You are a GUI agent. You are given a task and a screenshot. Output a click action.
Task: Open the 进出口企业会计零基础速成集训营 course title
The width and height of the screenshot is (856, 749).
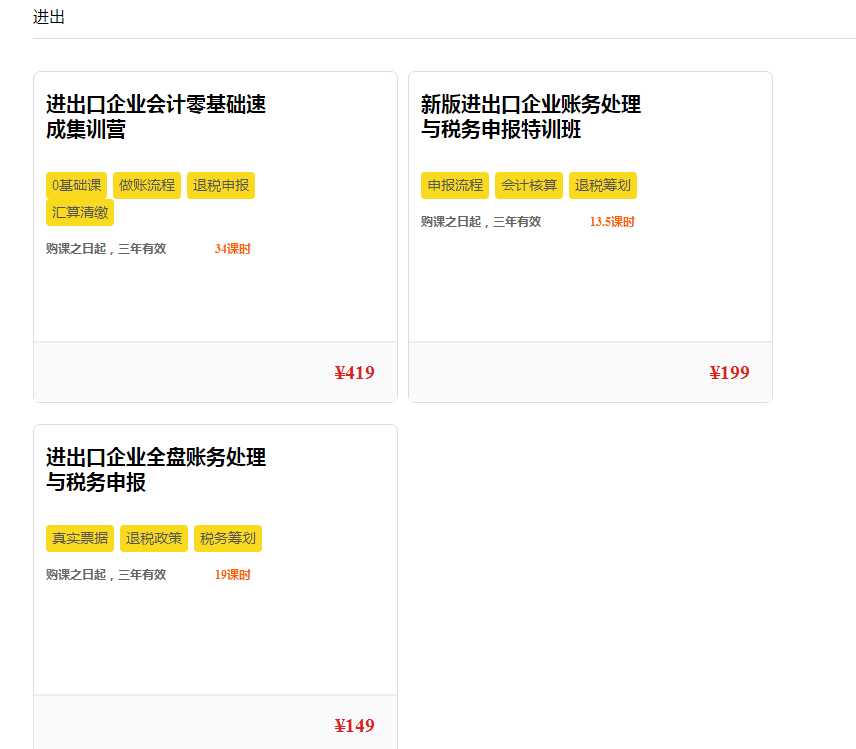[x=156, y=117]
